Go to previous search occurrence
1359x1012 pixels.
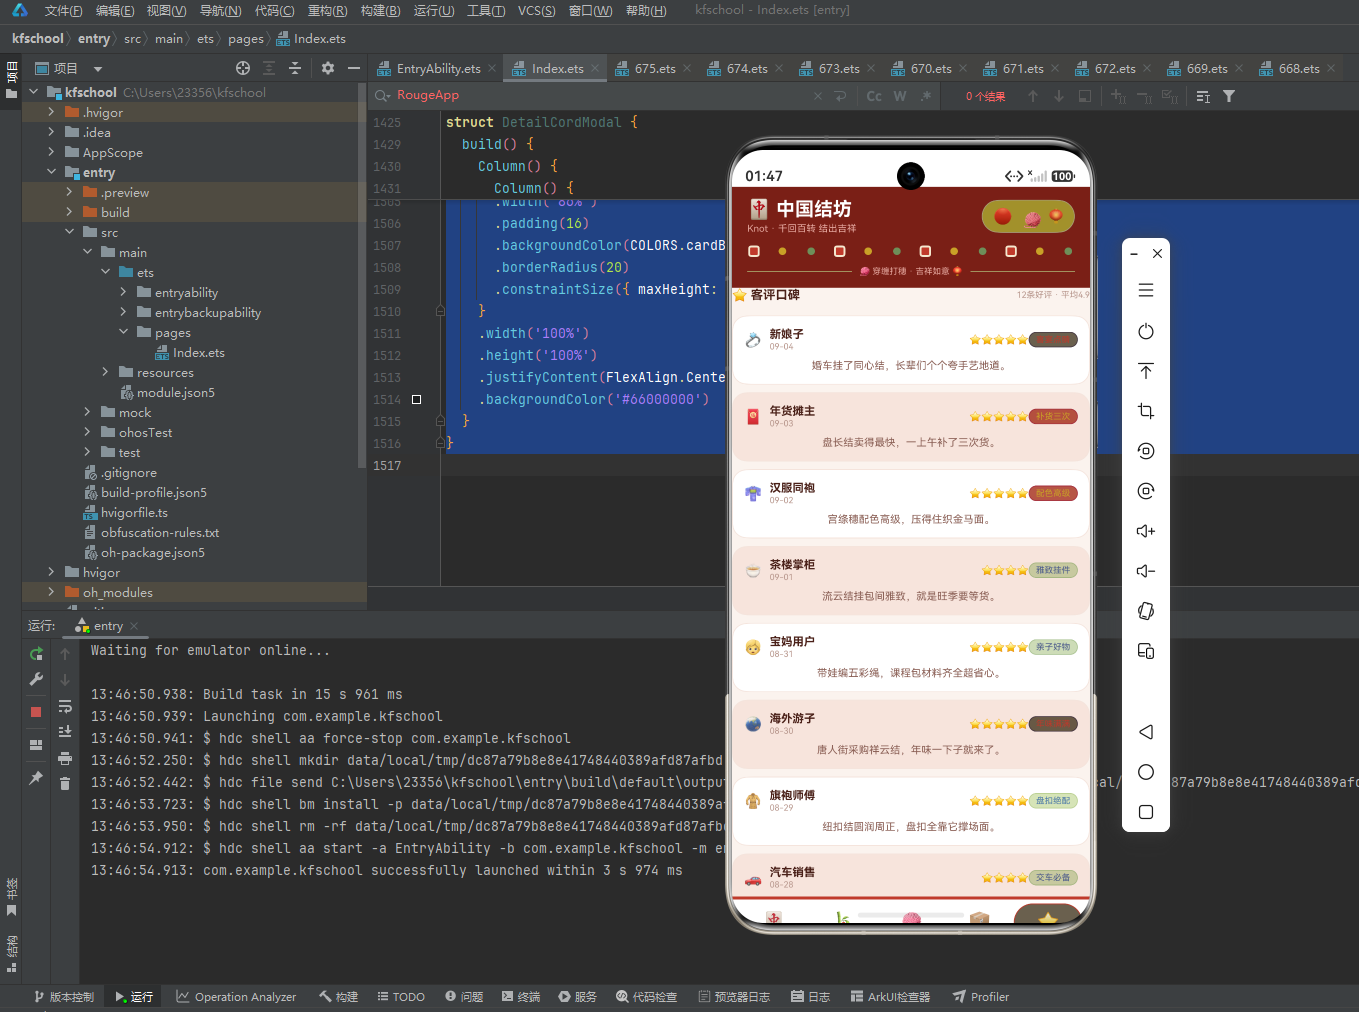pos(1033,96)
